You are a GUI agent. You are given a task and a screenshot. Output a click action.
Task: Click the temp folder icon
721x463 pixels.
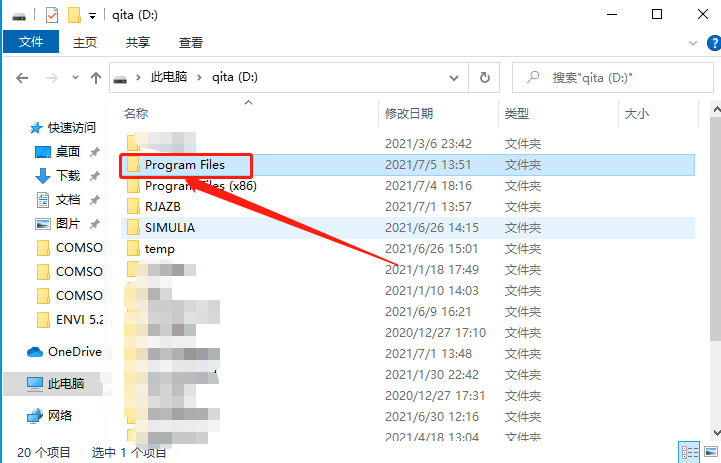point(133,249)
